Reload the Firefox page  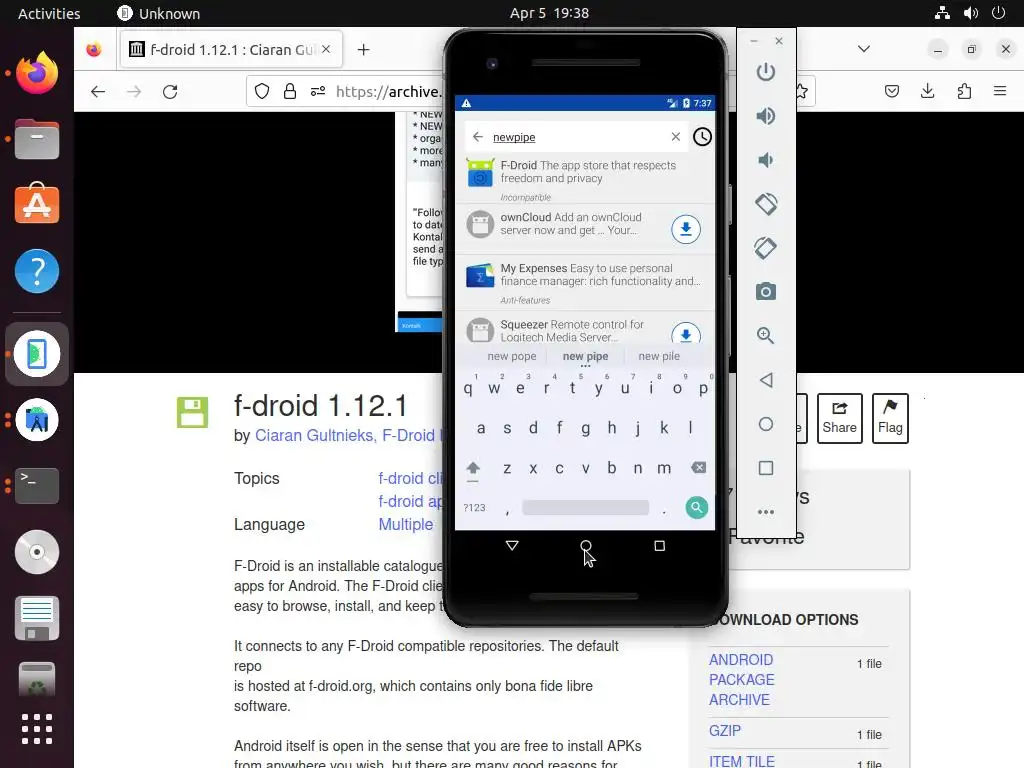(170, 91)
